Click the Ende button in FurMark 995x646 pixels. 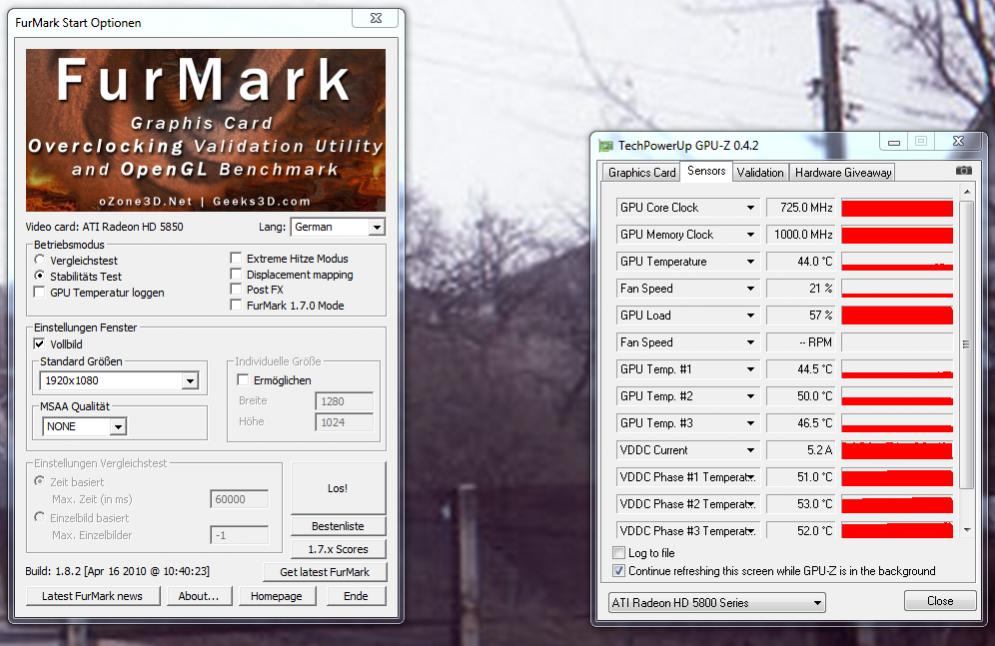click(356, 596)
